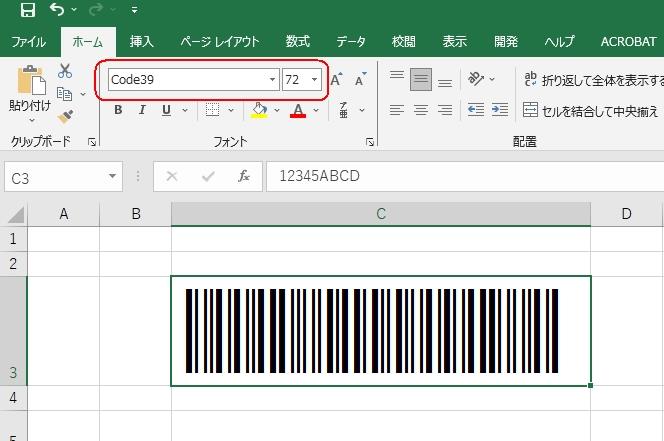The width and height of the screenshot is (664, 441).
Task: Align text to the top of cell
Action: coord(397,75)
